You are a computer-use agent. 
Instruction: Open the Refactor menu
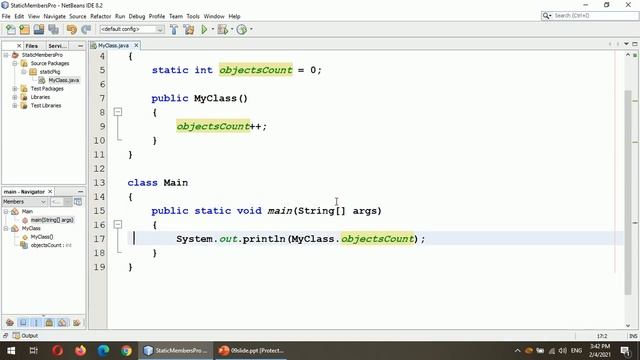pyautogui.click(x=100, y=16)
